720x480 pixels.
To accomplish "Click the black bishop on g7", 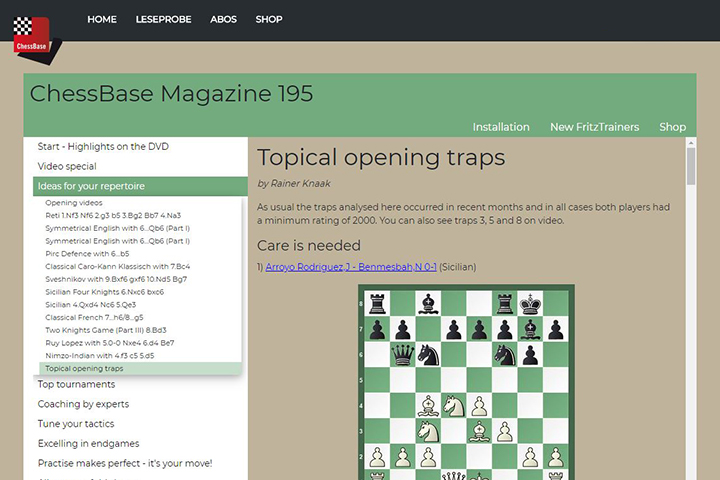I will tap(530, 329).
